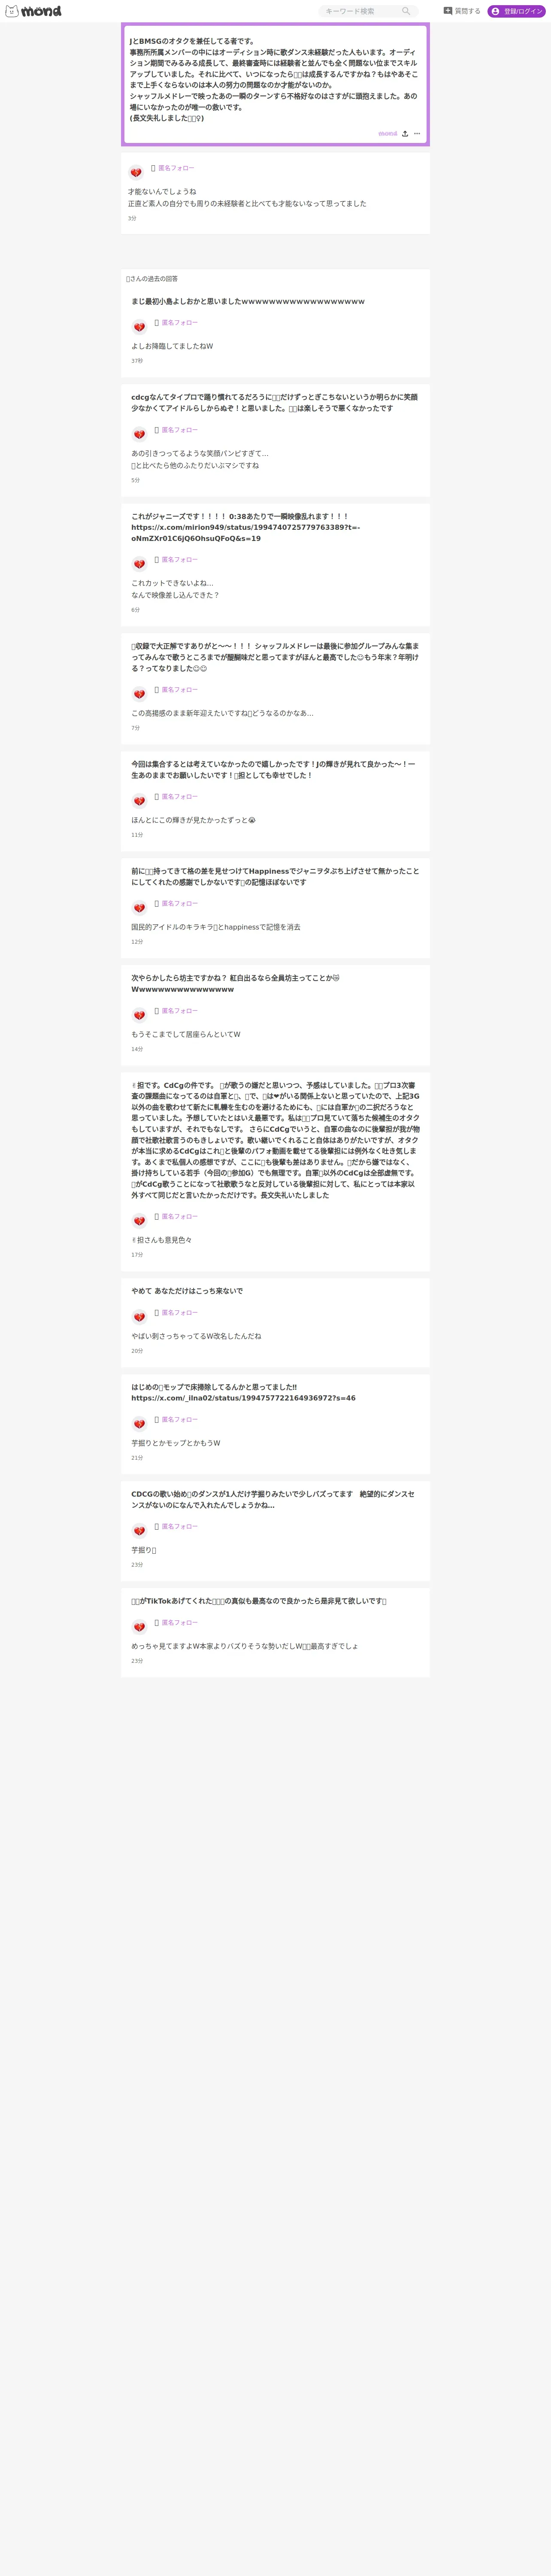551x2576 pixels.
Task: Open the mond logo home link
Action: (x=33, y=11)
